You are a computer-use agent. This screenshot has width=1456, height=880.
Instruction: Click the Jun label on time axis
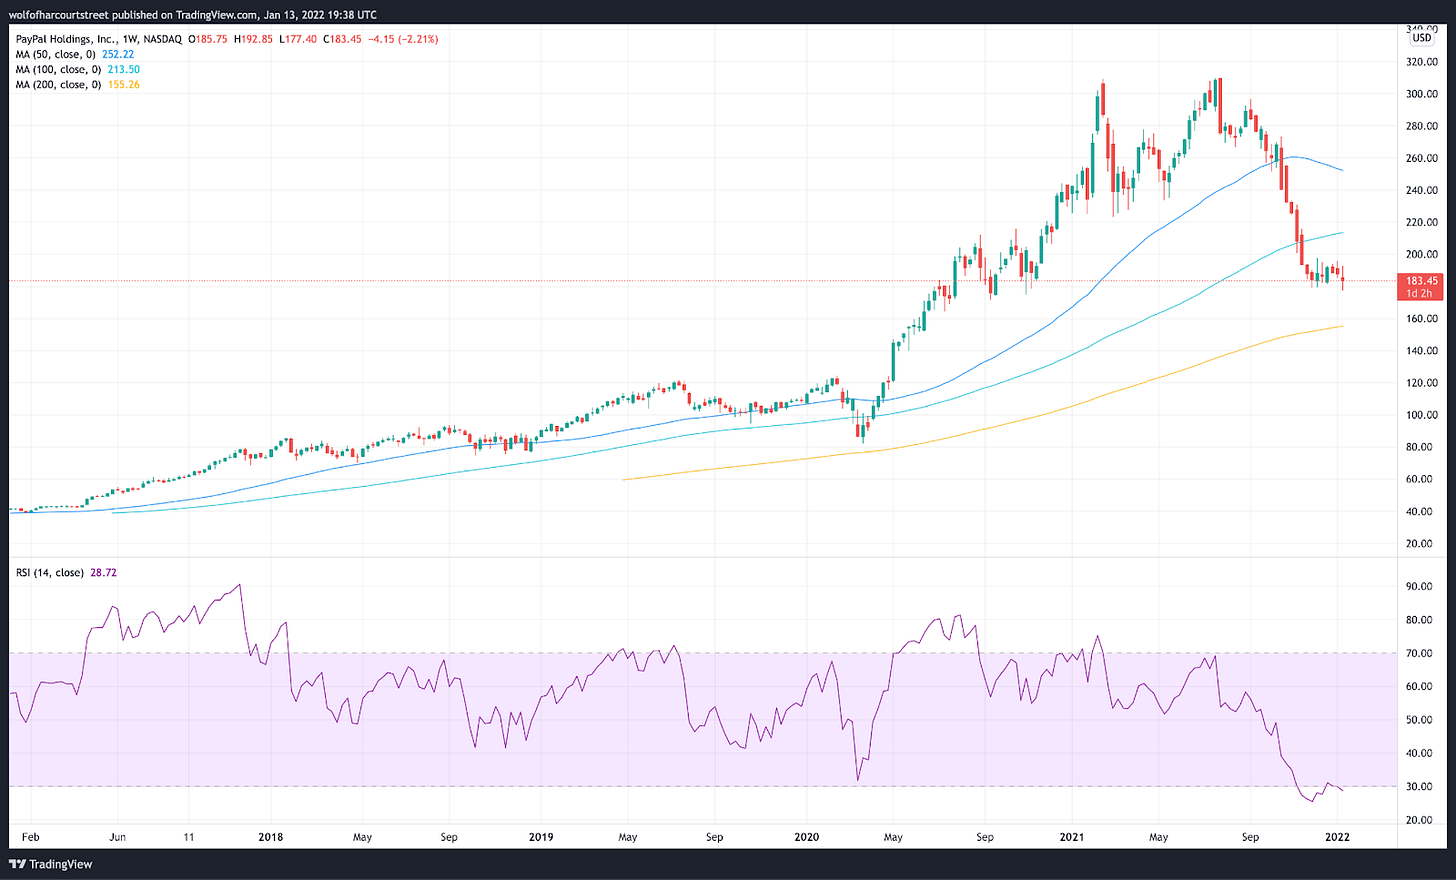click(x=117, y=837)
